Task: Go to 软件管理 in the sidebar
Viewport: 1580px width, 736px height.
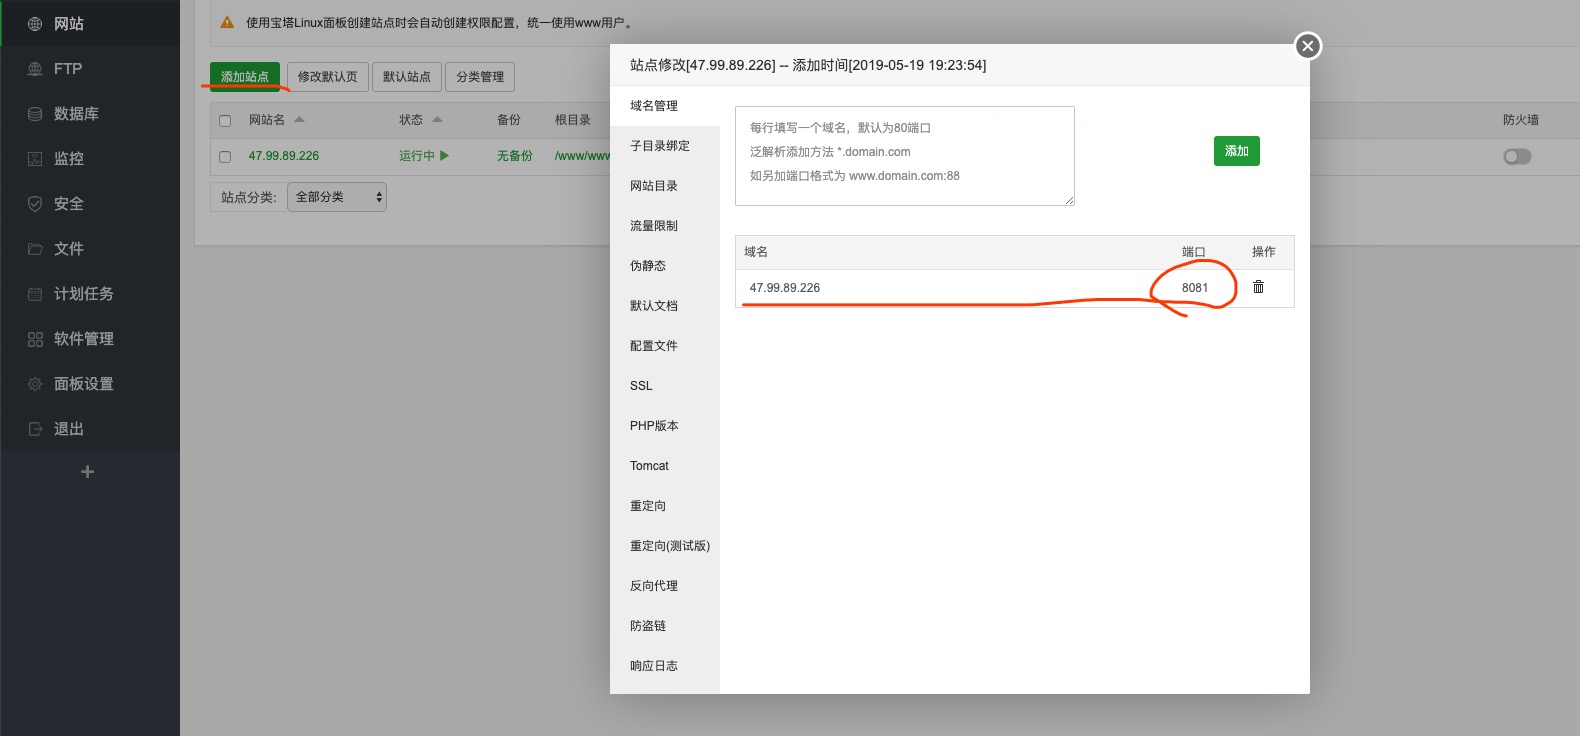Action: (x=90, y=339)
